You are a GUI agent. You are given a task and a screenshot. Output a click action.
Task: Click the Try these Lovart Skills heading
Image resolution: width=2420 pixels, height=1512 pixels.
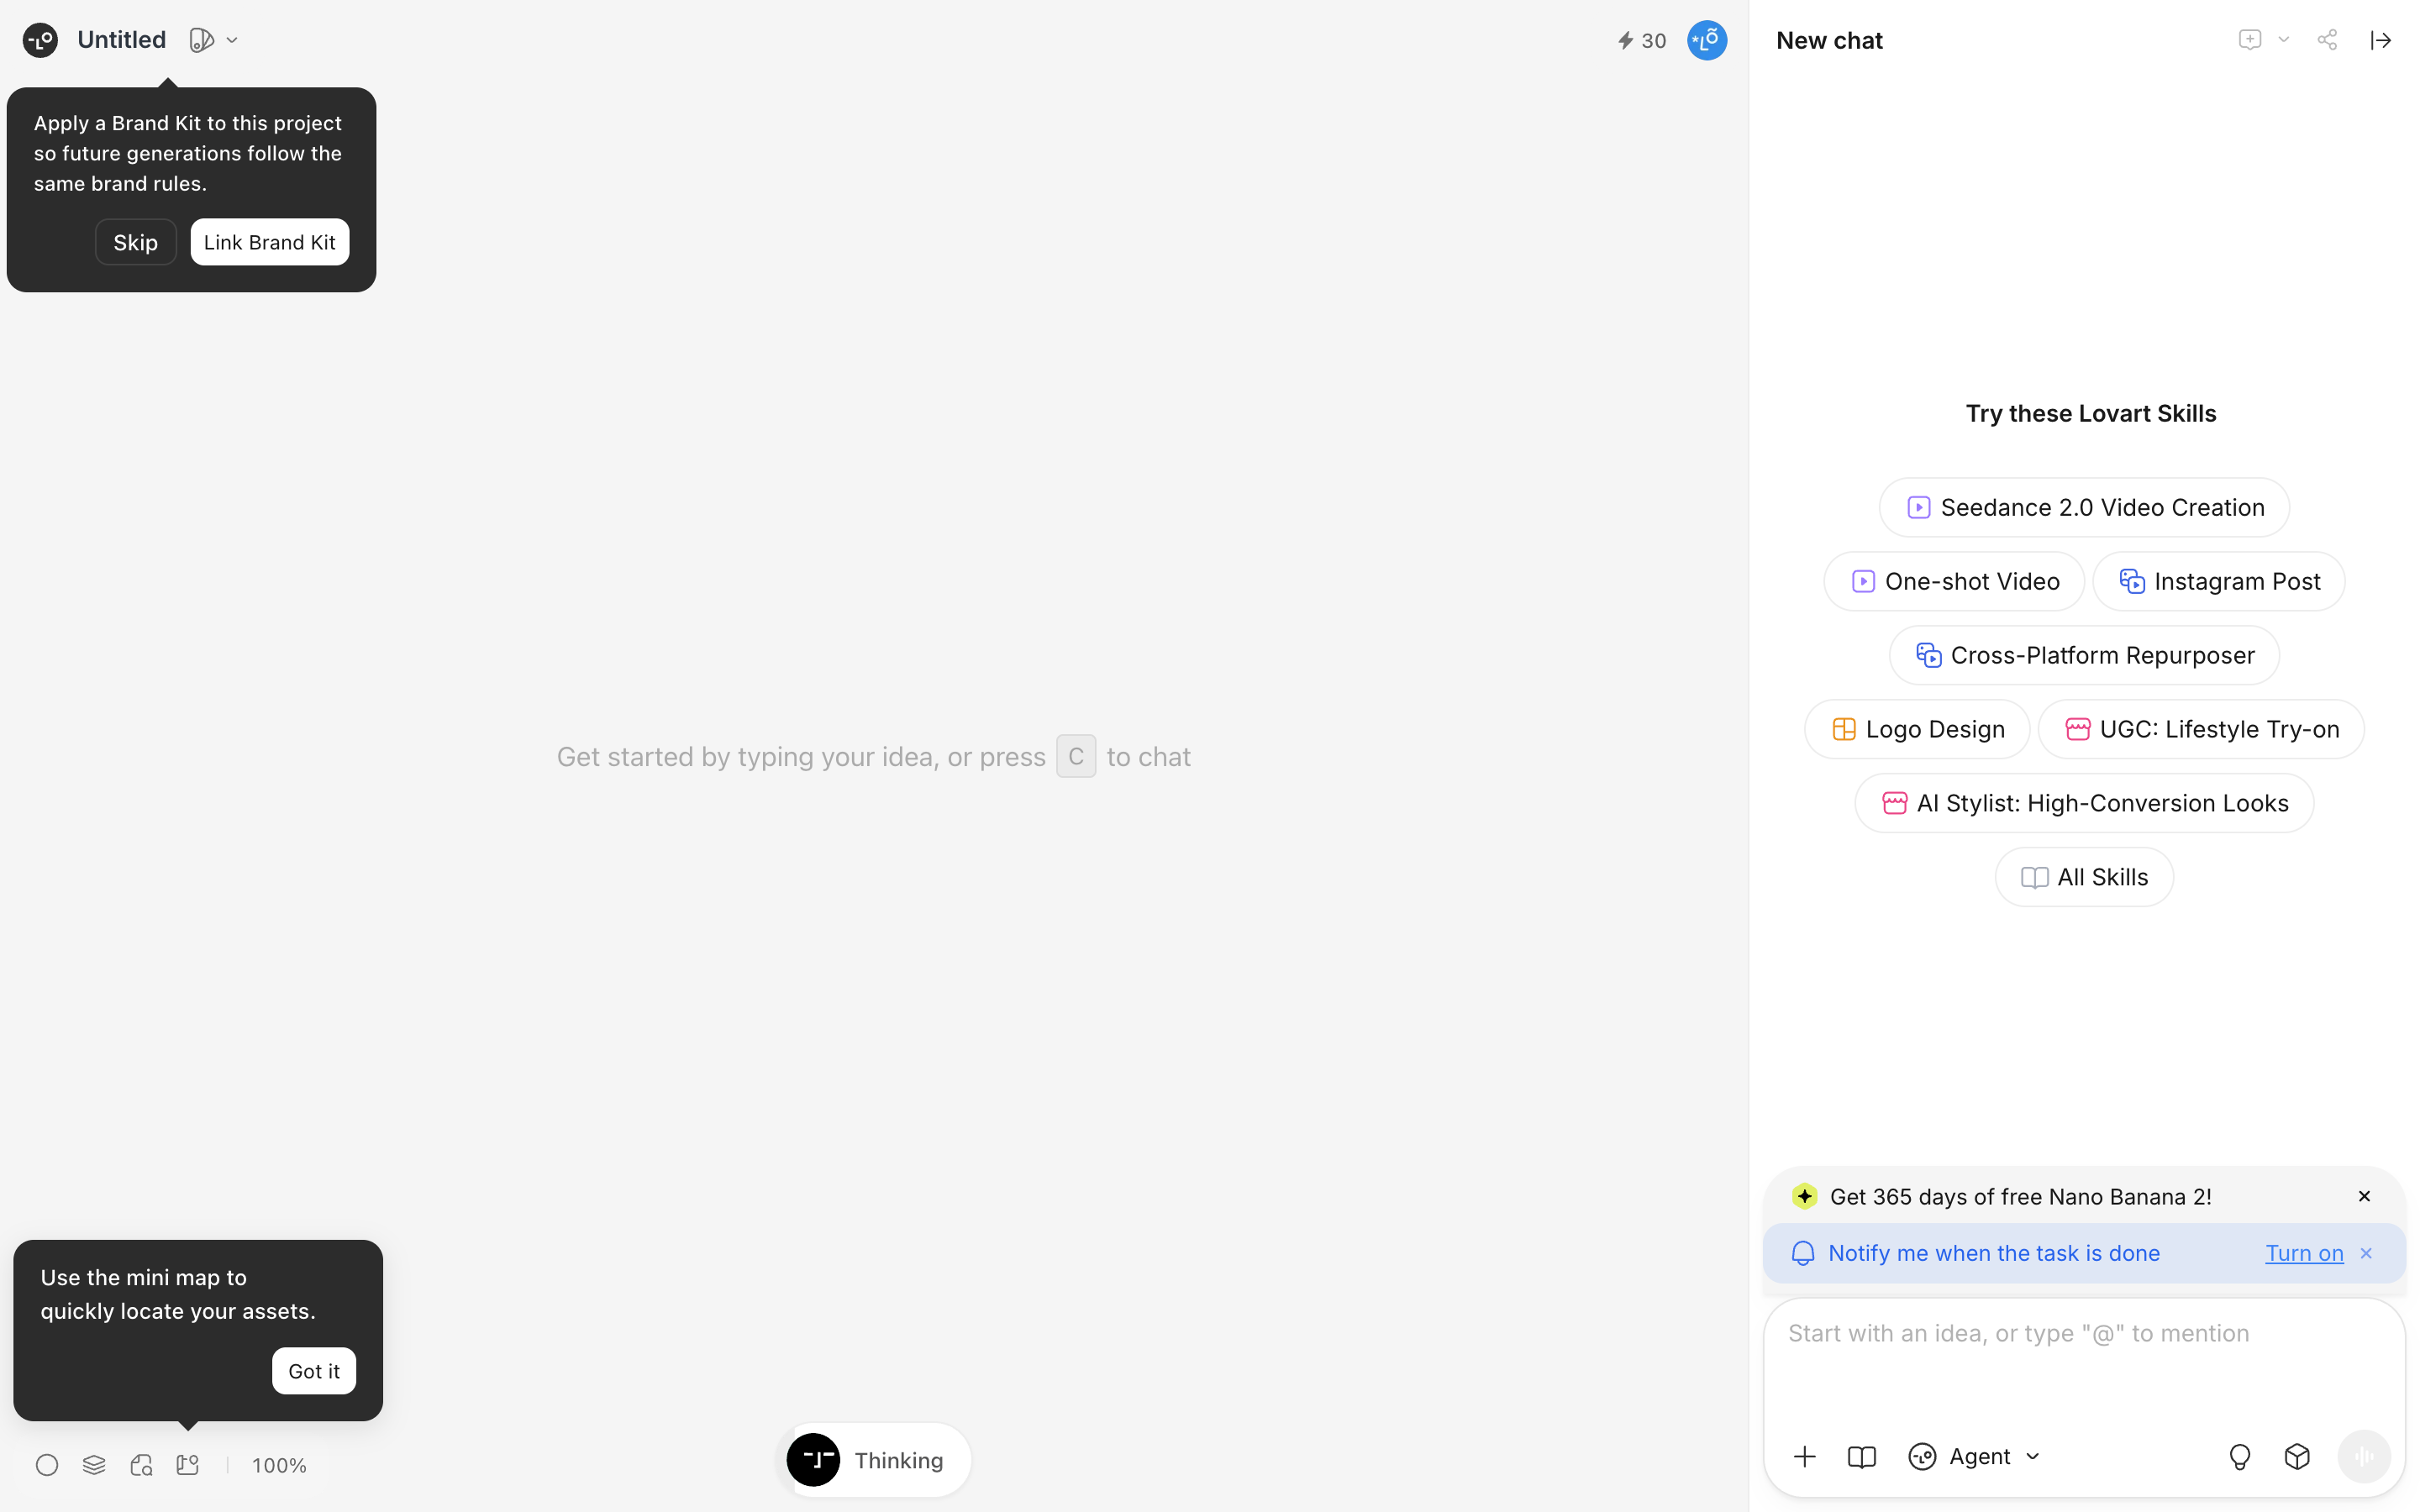2090,413
